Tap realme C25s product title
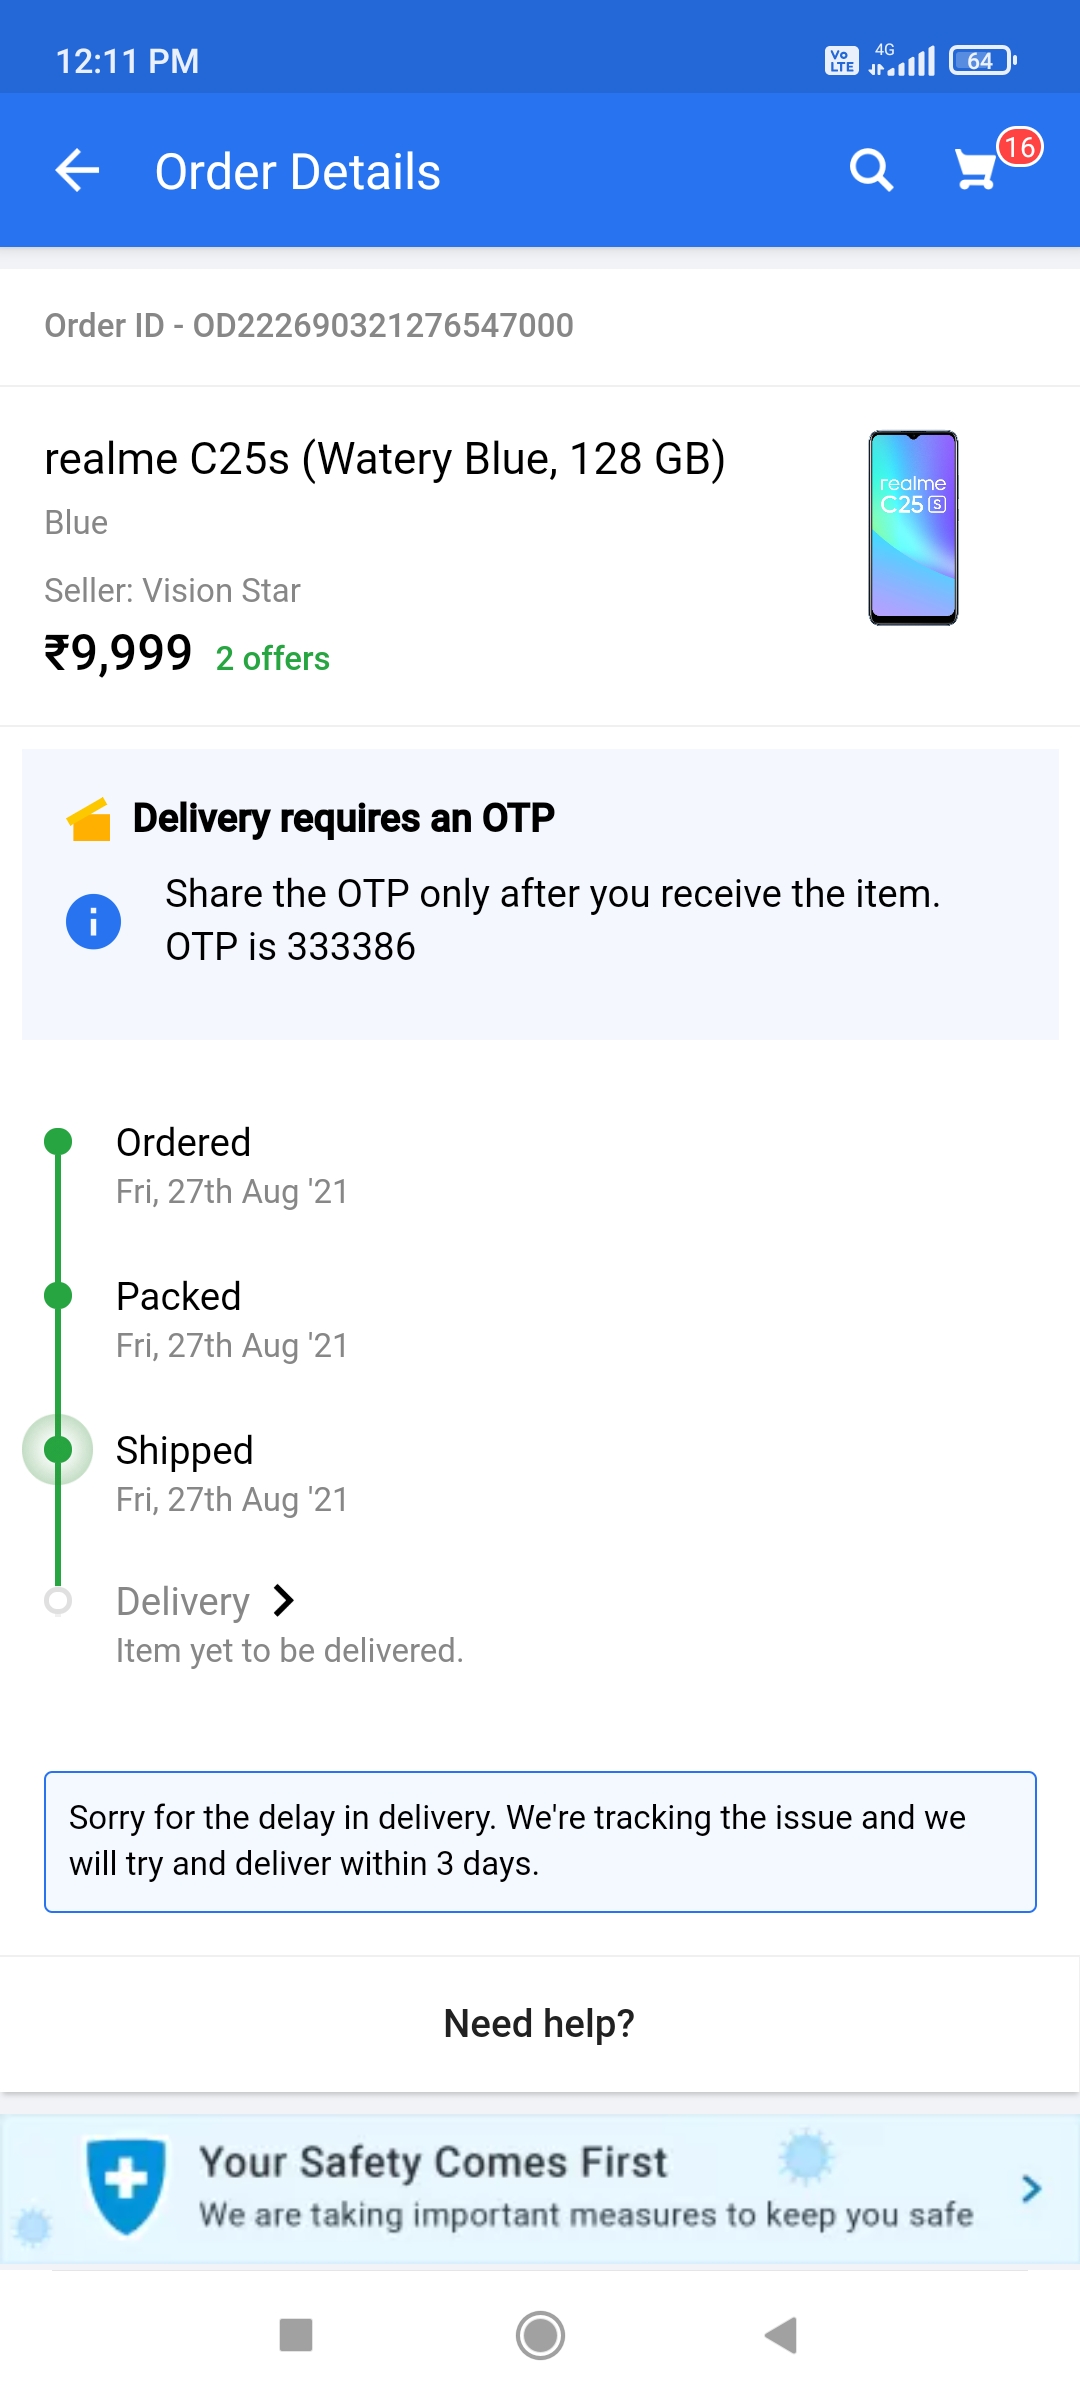The width and height of the screenshot is (1080, 2400). (x=385, y=459)
